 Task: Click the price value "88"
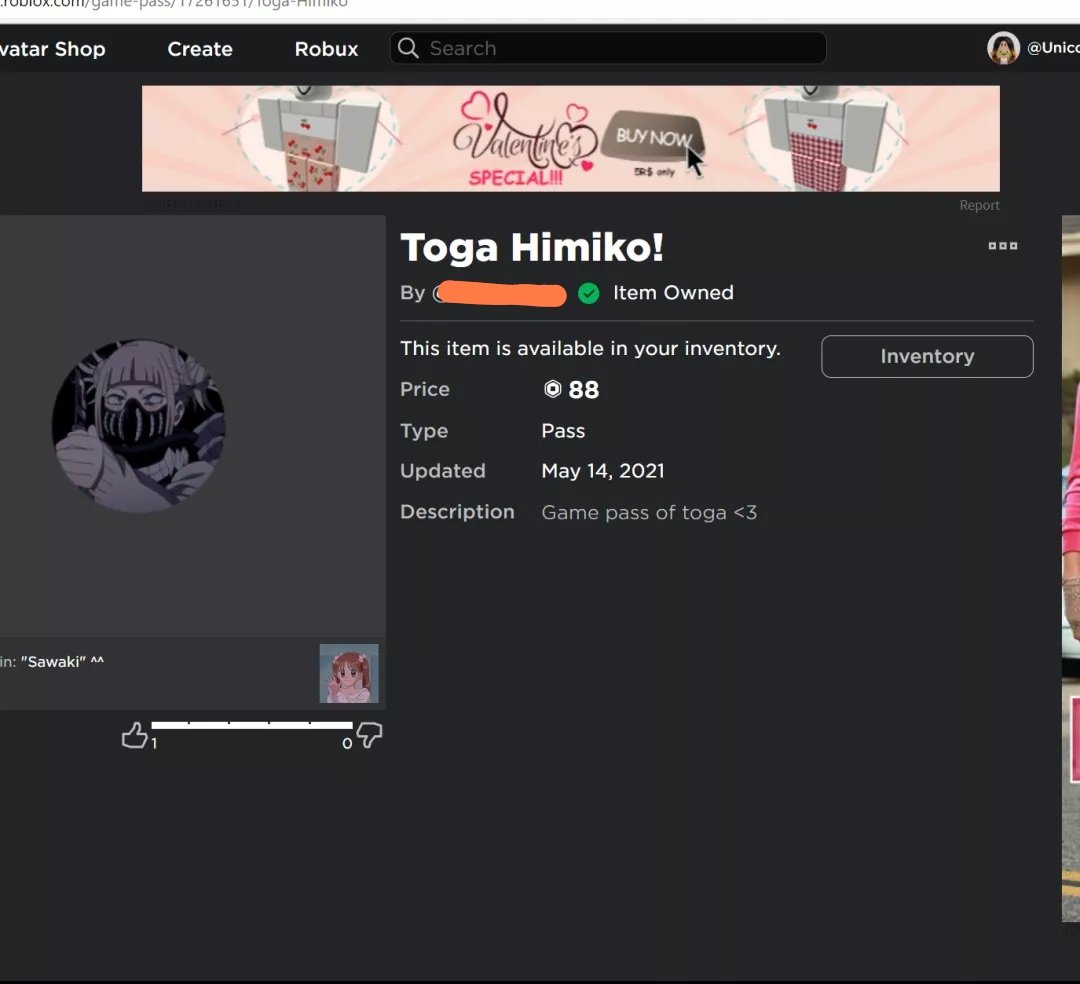[x=583, y=390]
